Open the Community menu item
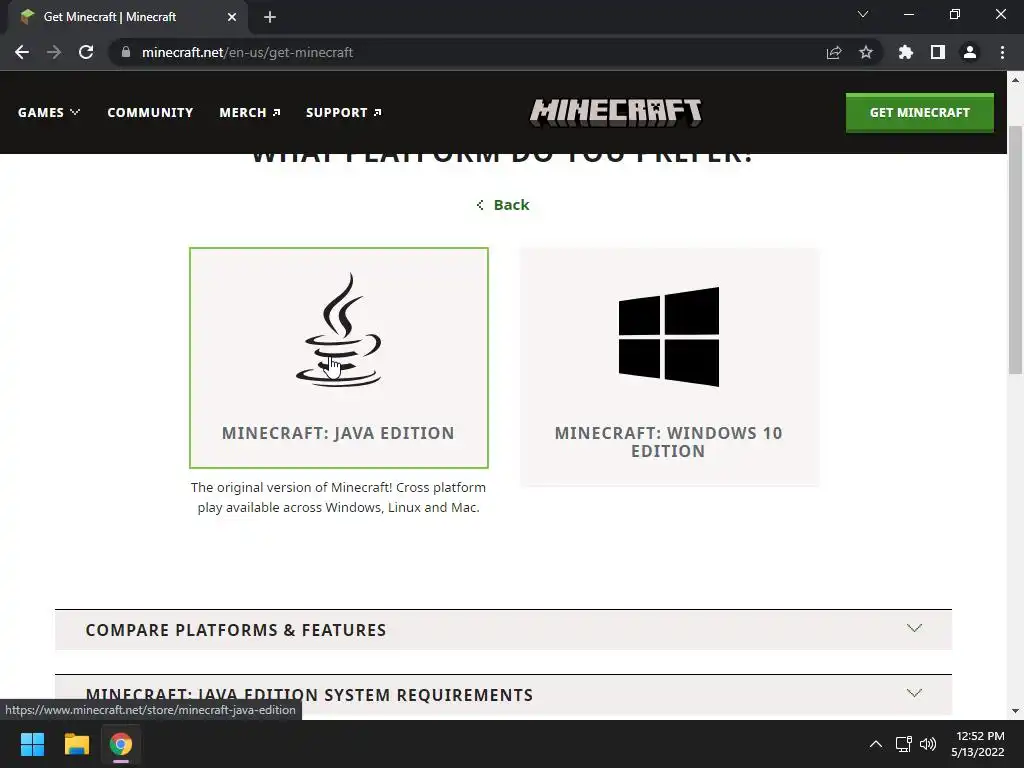The width and height of the screenshot is (1024, 768). click(x=150, y=112)
